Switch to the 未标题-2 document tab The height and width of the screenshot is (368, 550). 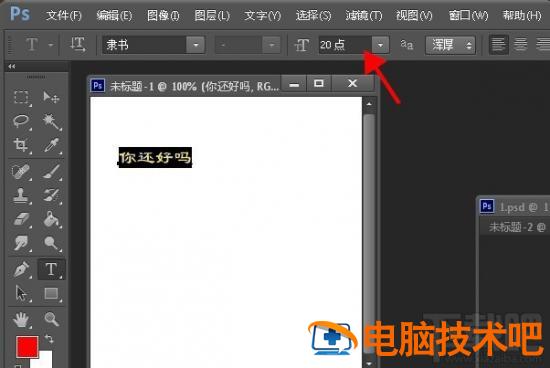(x=517, y=227)
